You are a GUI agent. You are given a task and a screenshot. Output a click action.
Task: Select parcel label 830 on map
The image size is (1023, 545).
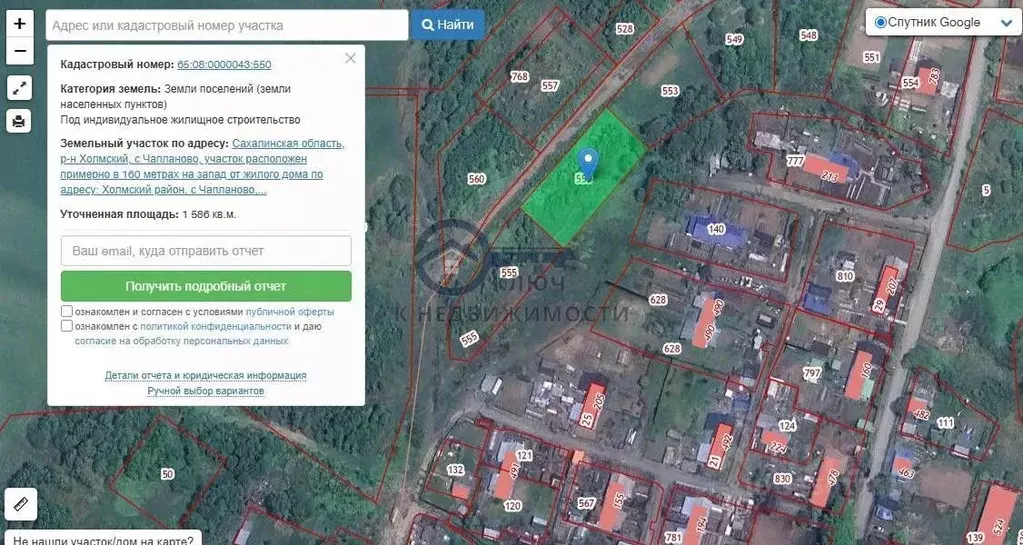pos(782,479)
